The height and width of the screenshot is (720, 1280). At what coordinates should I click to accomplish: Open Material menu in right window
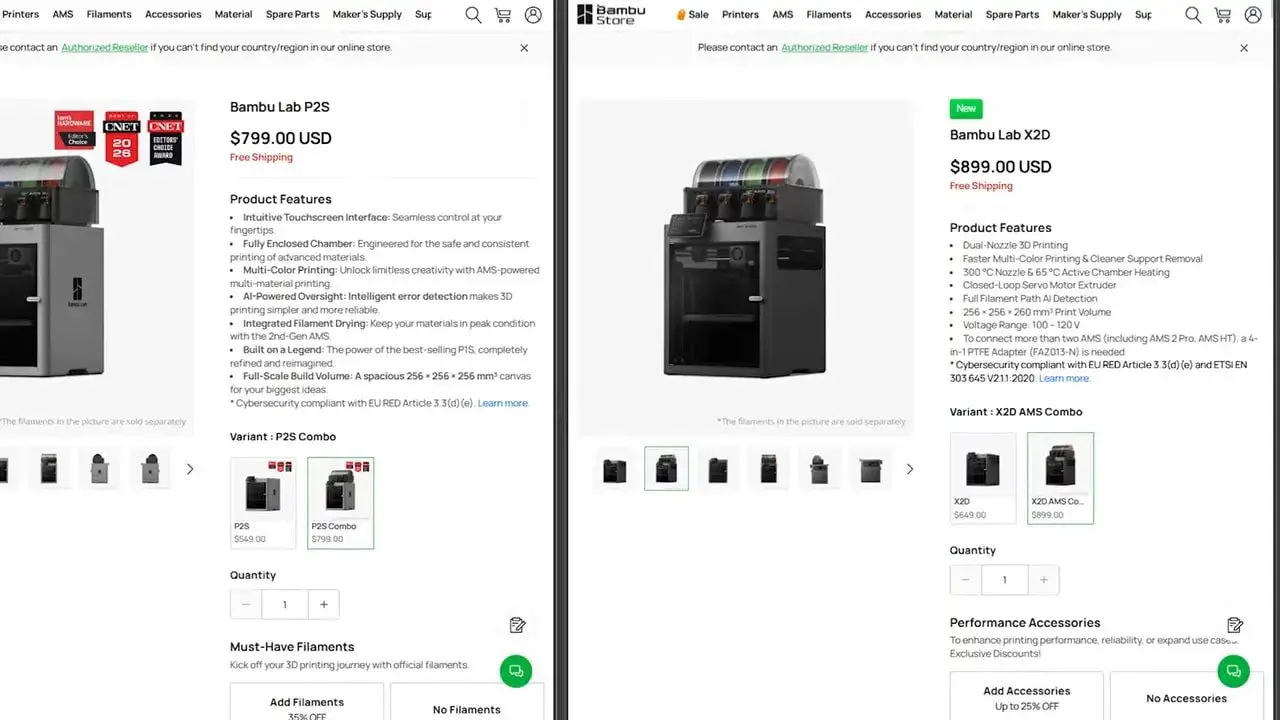(953, 15)
